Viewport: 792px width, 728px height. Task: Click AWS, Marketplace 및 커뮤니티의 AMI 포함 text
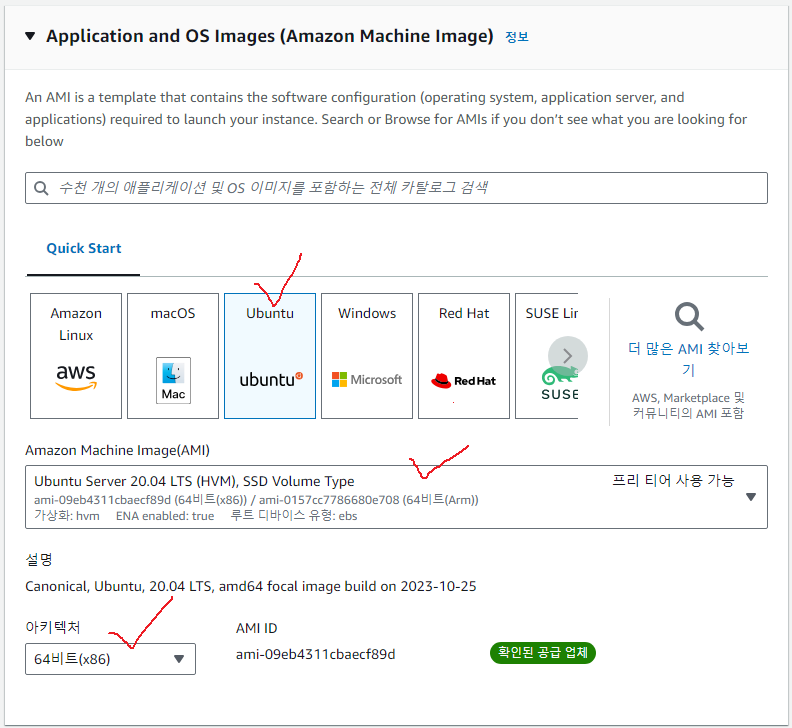[688, 406]
